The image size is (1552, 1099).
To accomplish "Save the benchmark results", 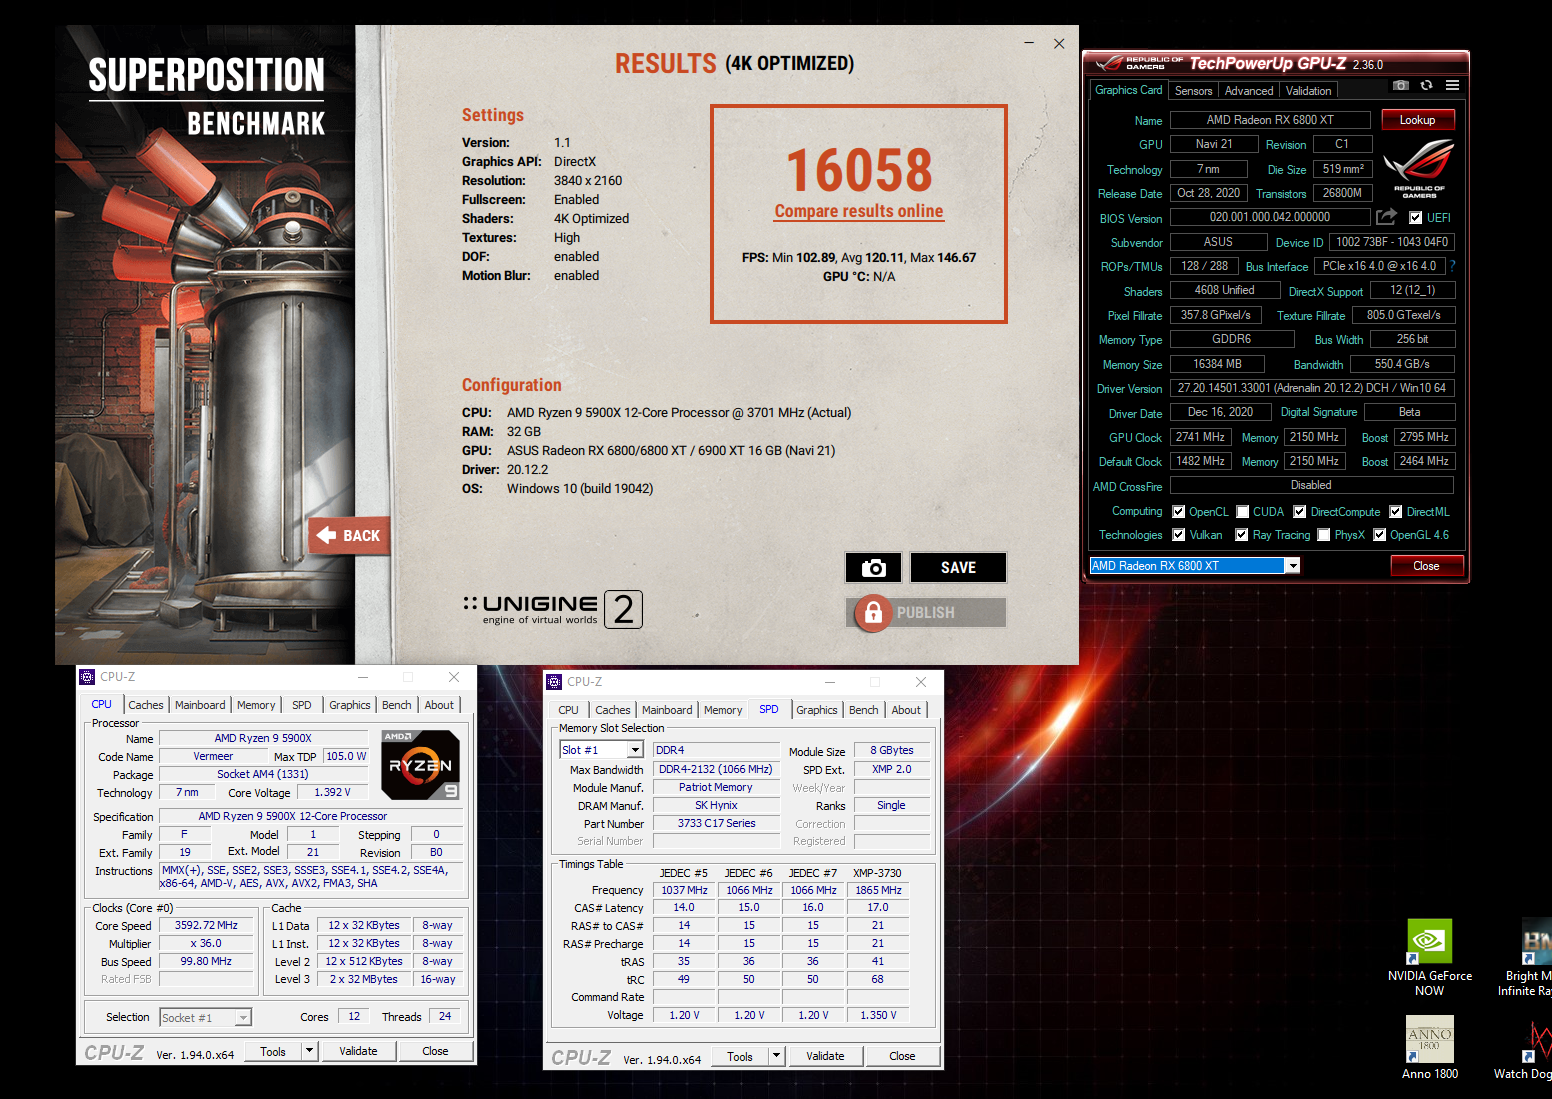I will coord(958,567).
